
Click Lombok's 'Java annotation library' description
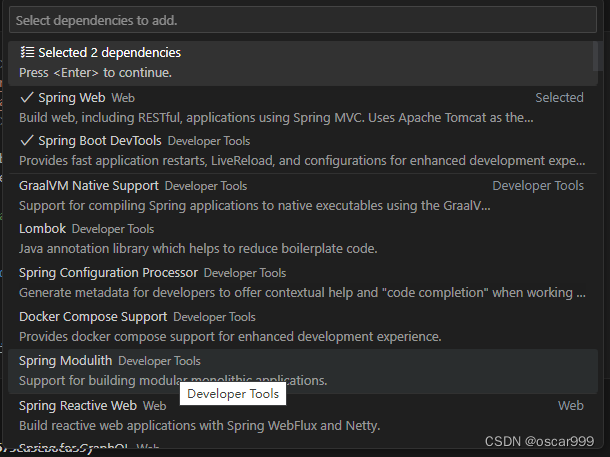[x=198, y=249]
